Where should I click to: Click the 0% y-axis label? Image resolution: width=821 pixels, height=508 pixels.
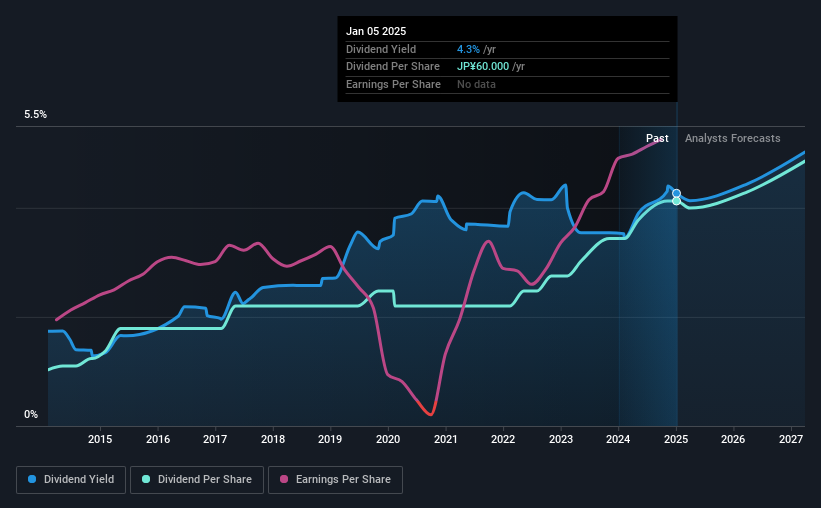click(31, 414)
